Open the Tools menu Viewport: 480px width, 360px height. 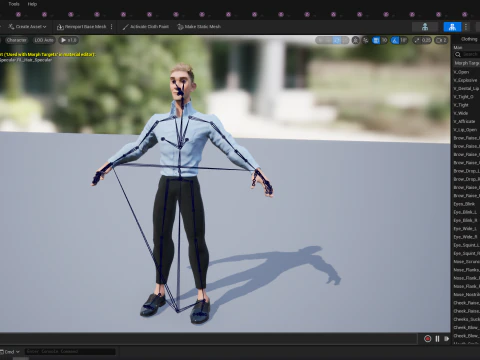14,4
